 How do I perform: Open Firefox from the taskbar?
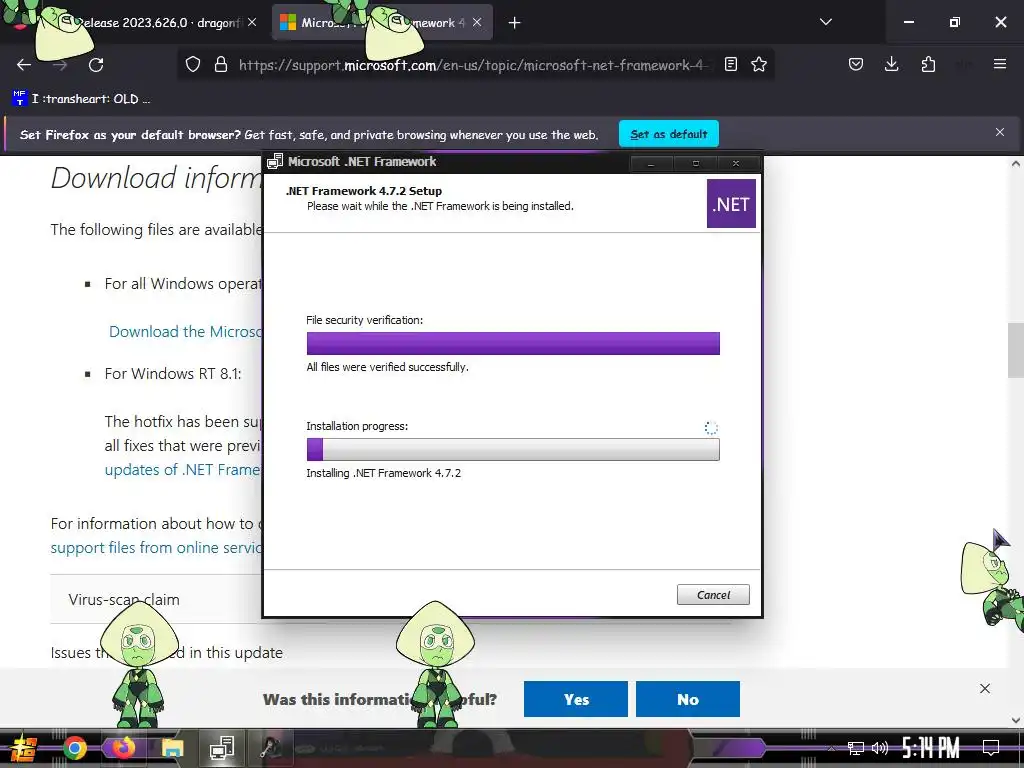[x=122, y=748]
